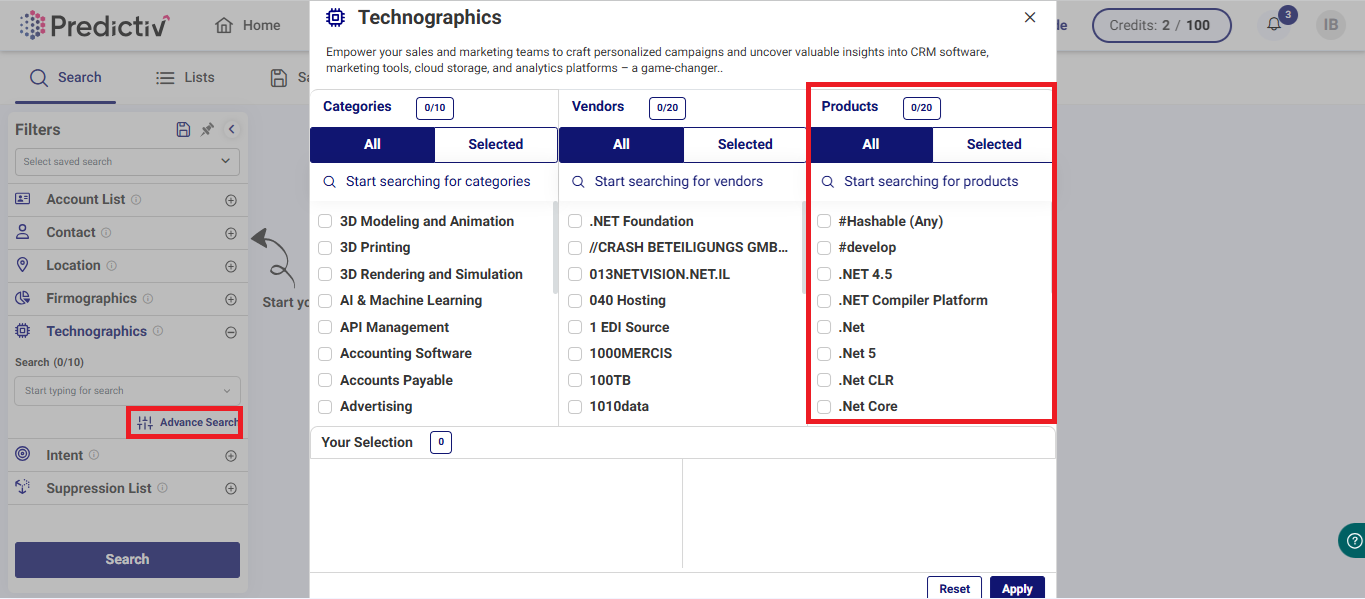Open Start typing for search dropdown
The width and height of the screenshot is (1365, 599).
tap(127, 390)
